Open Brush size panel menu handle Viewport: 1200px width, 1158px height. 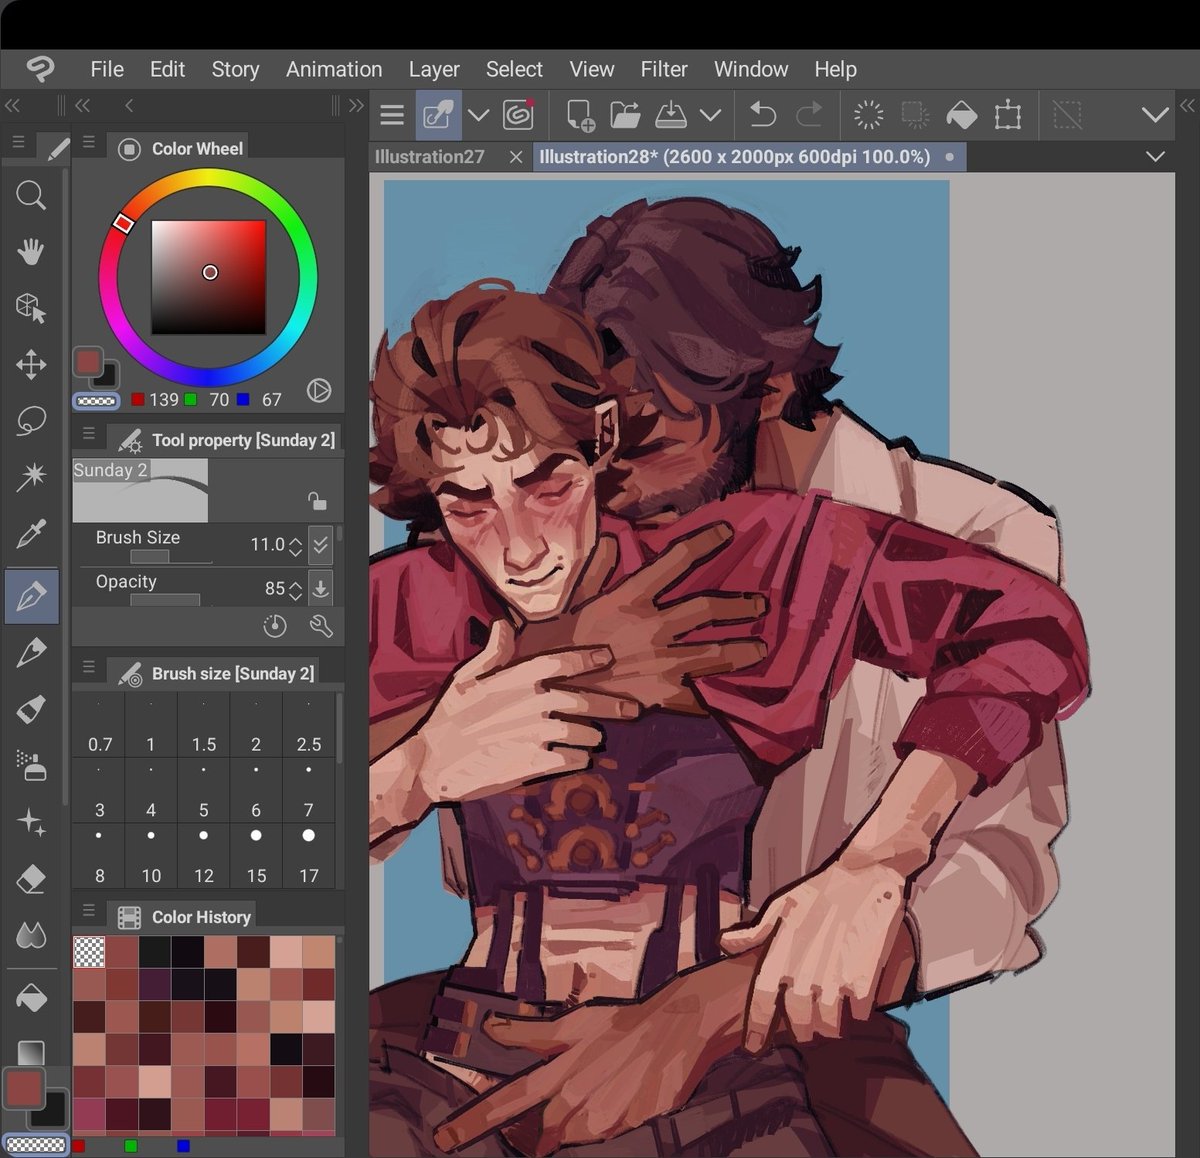coord(89,666)
